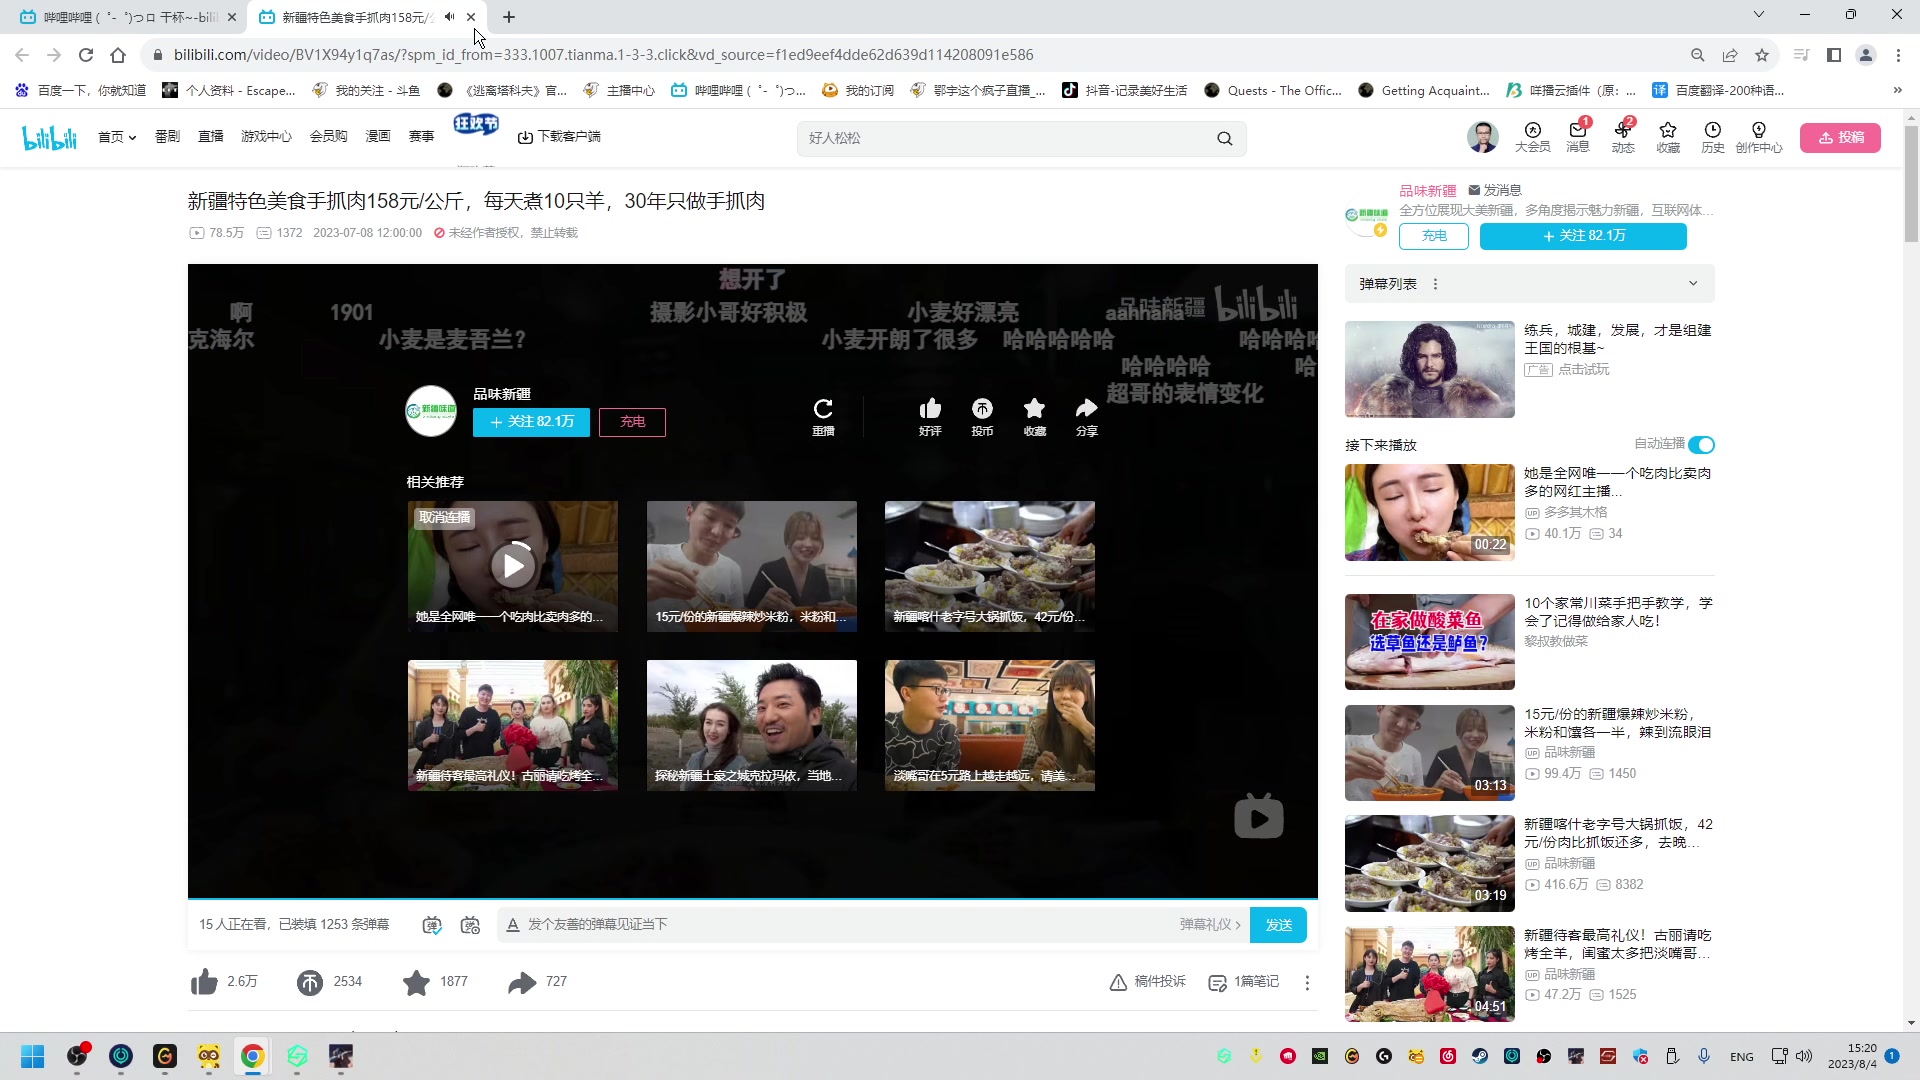
Task: Give coin using the 2534 coin icon
Action: click(310, 982)
